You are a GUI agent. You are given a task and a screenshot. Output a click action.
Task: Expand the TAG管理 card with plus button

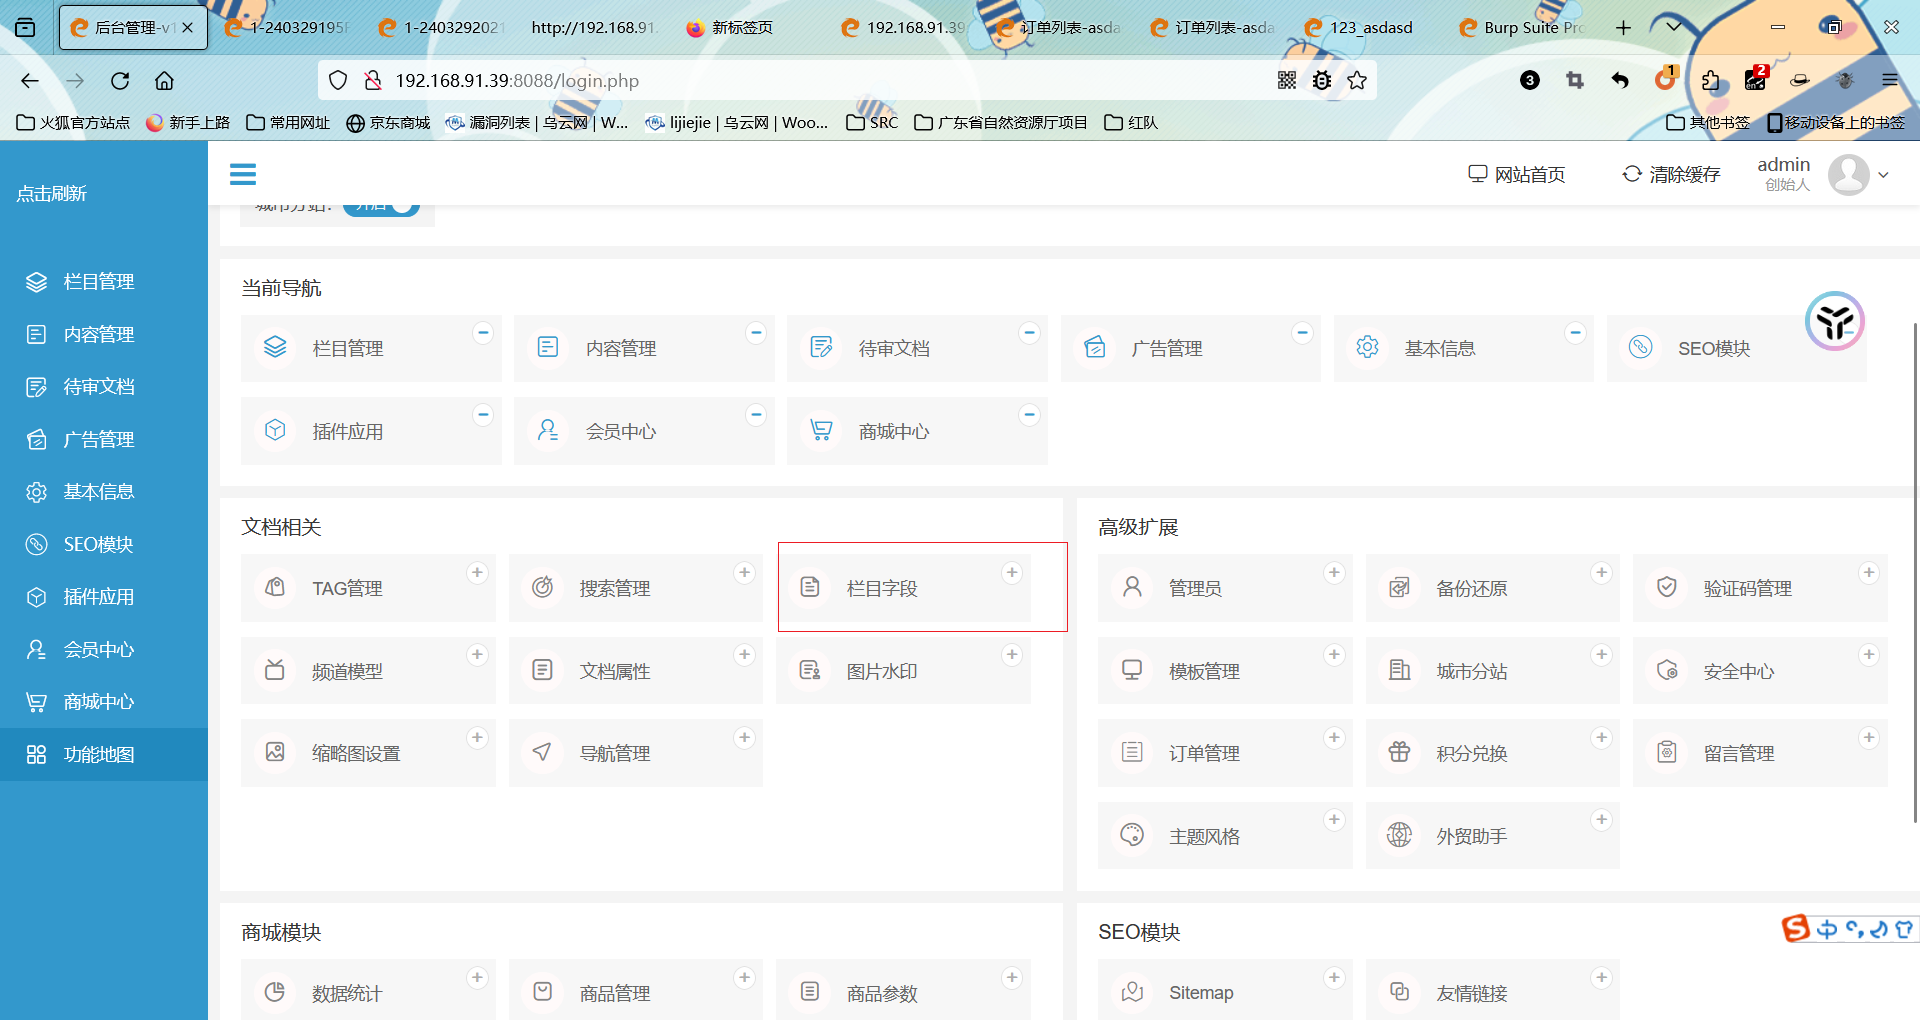[x=477, y=573]
